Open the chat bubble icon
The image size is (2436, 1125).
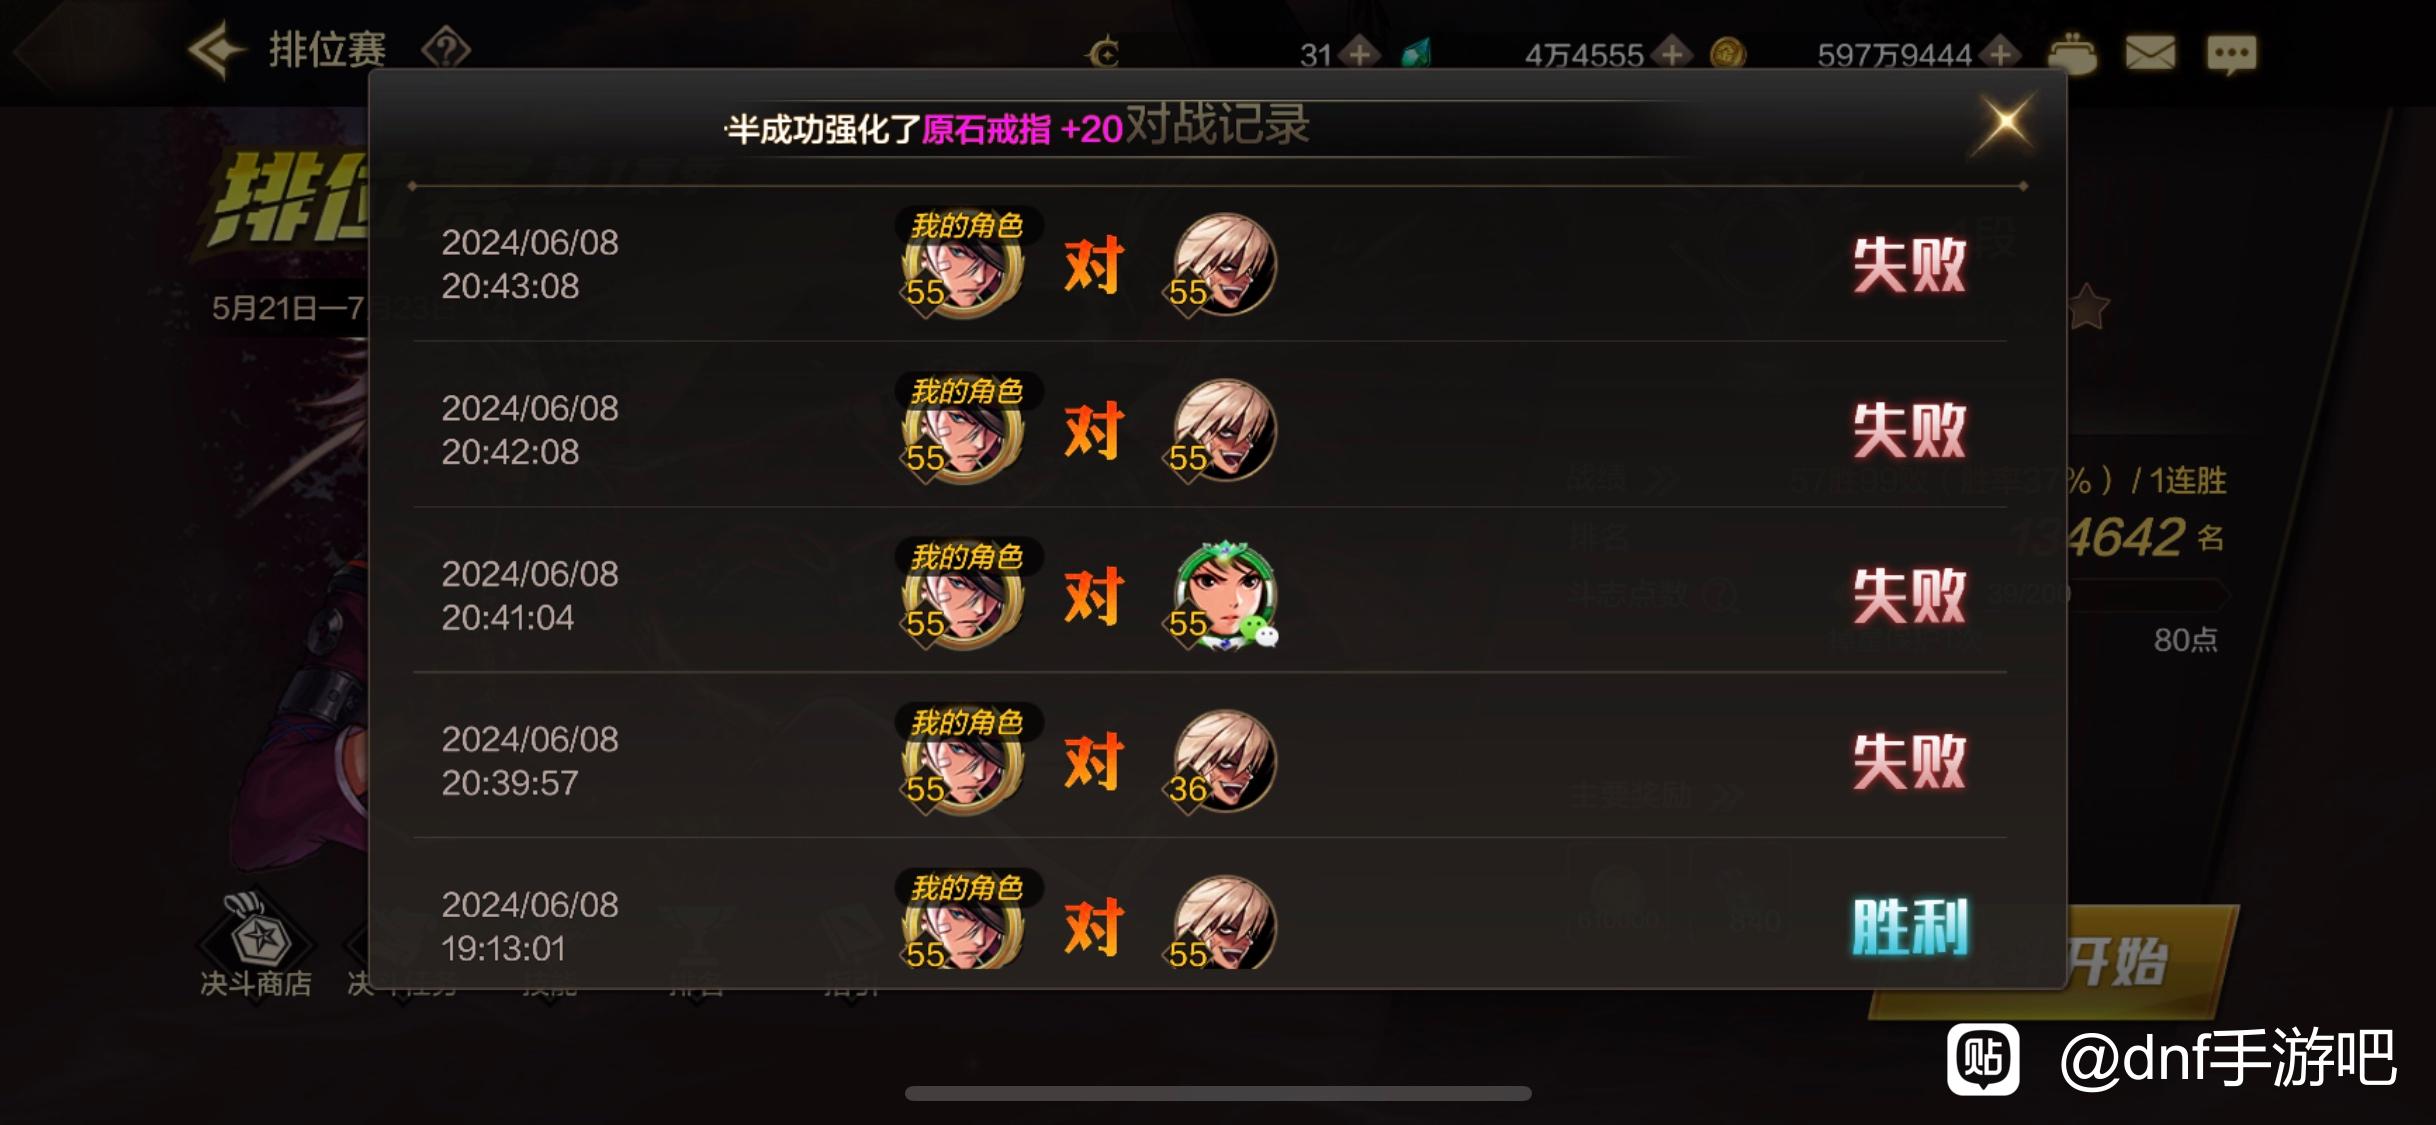(2231, 54)
